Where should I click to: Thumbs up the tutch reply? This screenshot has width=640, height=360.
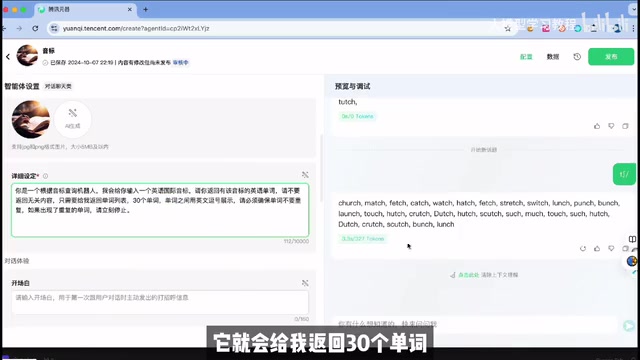pyautogui.click(x=597, y=126)
